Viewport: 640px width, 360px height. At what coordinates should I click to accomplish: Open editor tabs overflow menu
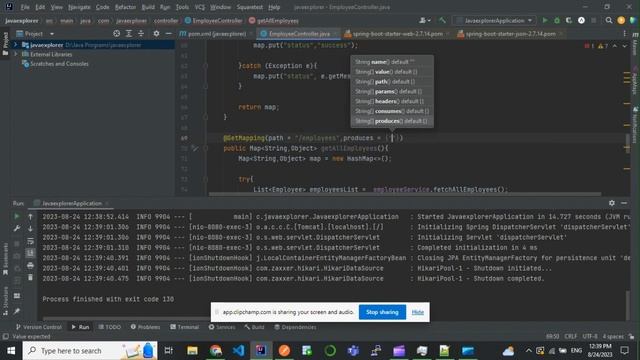coord(624,34)
